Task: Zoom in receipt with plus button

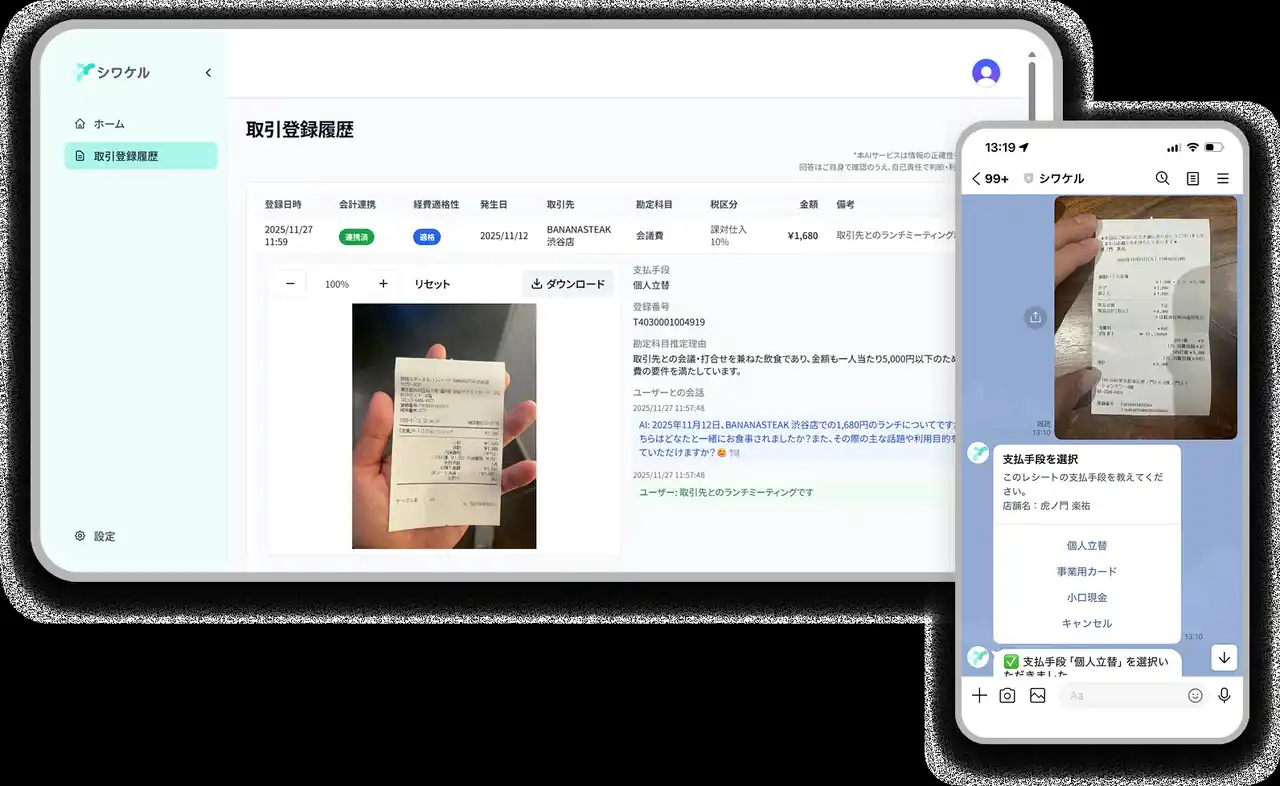Action: coord(383,284)
